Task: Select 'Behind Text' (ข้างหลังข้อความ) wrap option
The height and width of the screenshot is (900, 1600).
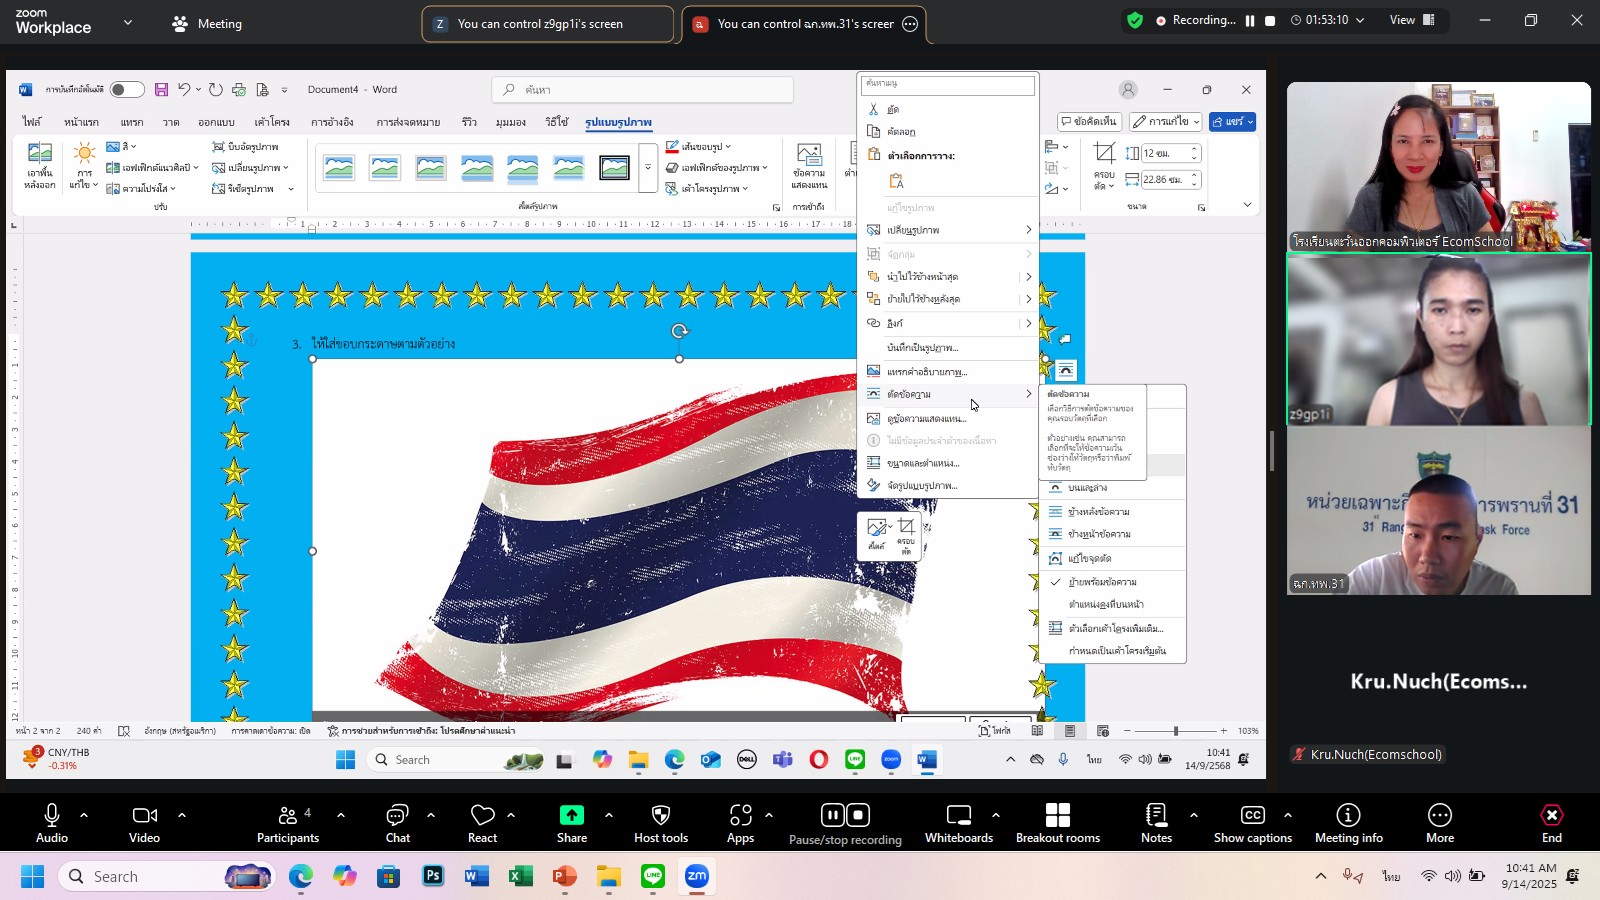Action: coord(1098,512)
